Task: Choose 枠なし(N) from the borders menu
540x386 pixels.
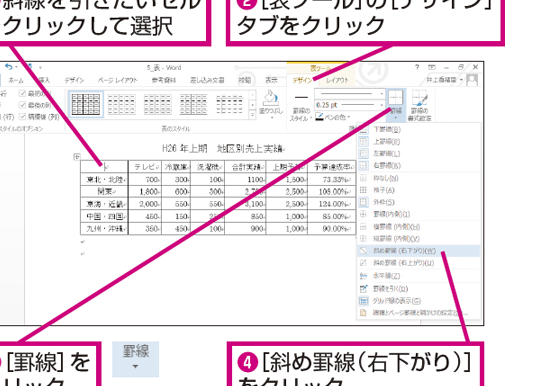Action: pos(419,178)
